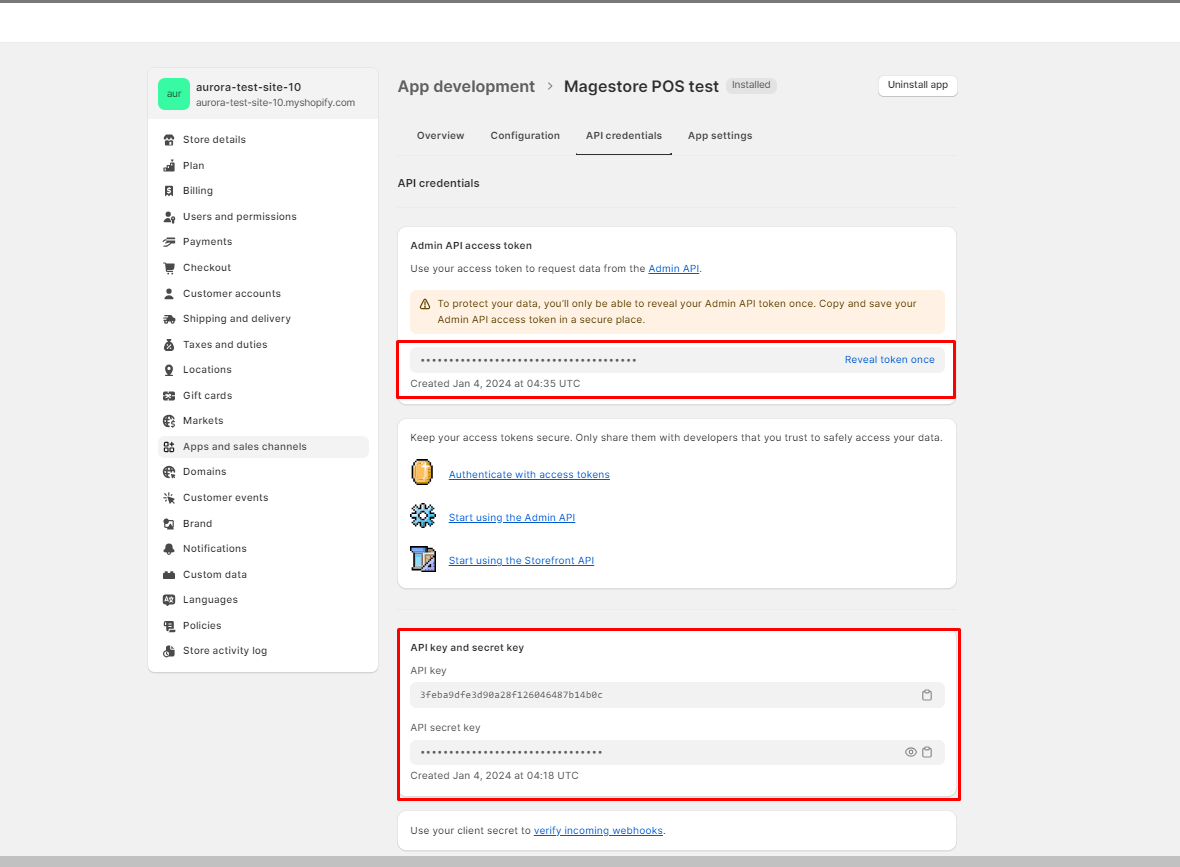This screenshot has width=1180, height=867.
Task: Click the Uninstall app button
Action: tap(917, 85)
